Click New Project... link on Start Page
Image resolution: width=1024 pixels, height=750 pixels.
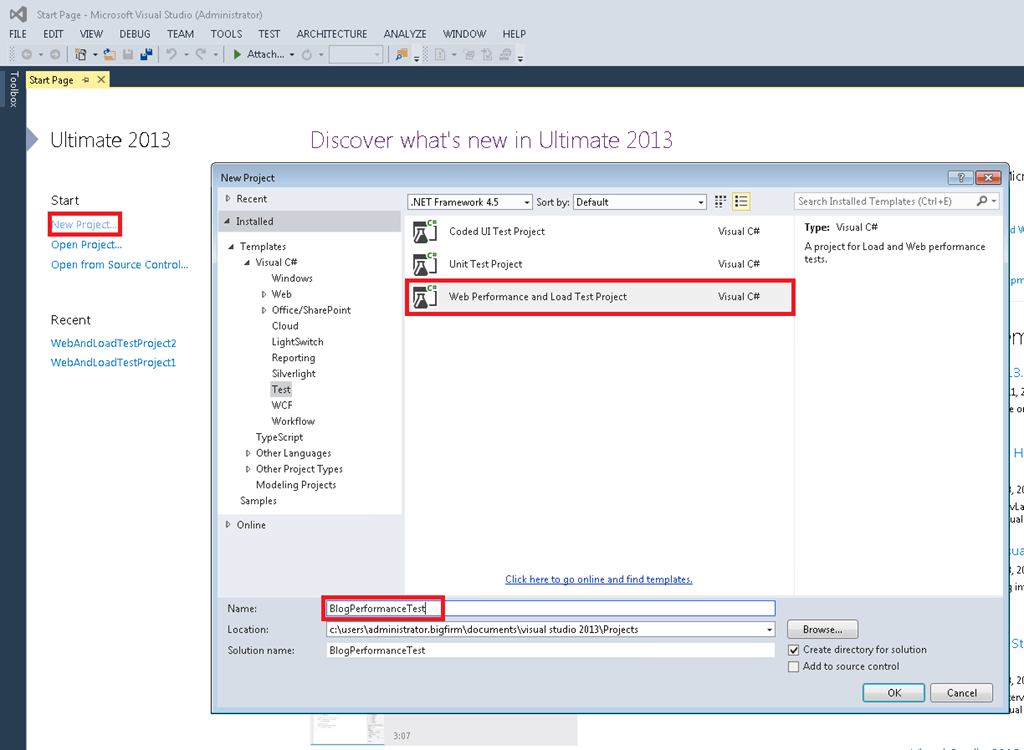[84, 225]
